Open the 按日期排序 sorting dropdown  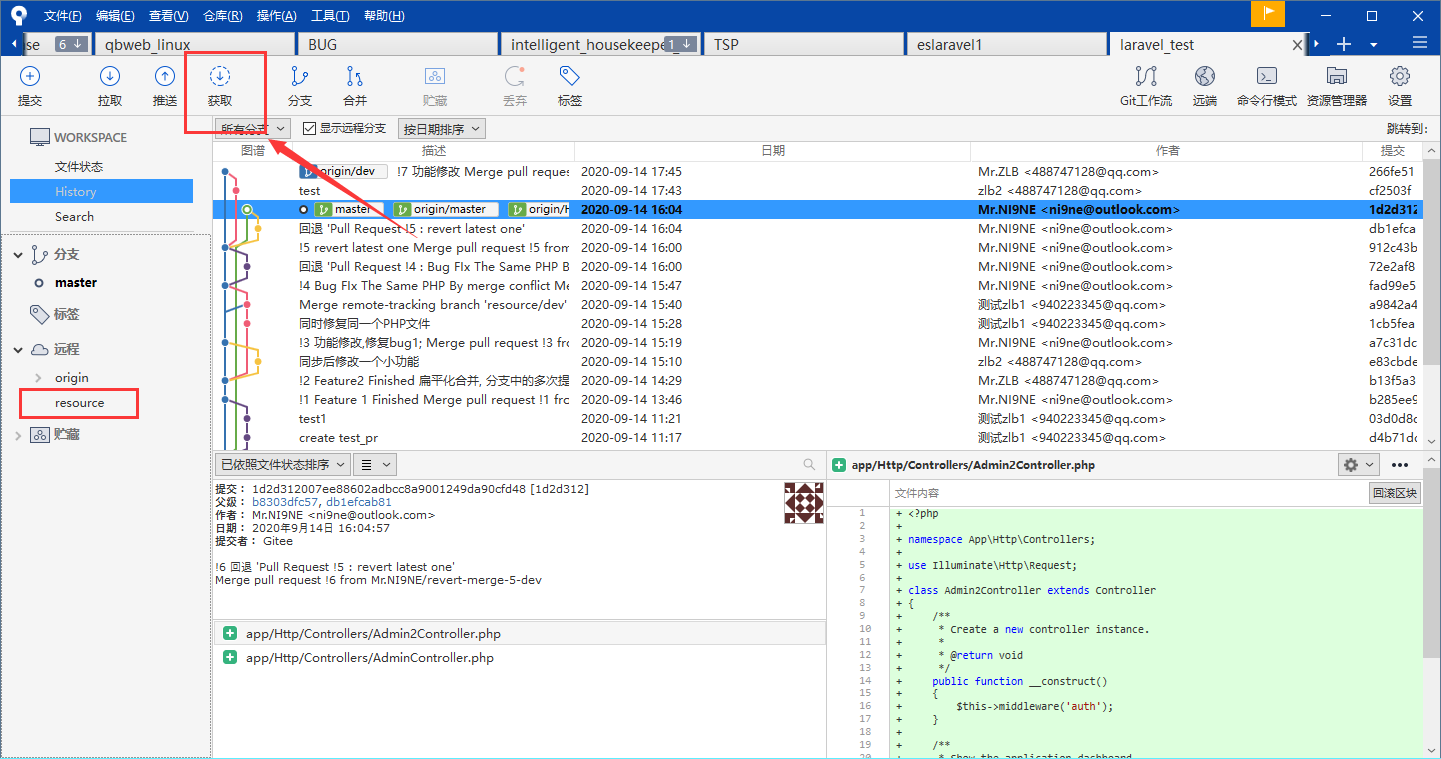click(441, 128)
